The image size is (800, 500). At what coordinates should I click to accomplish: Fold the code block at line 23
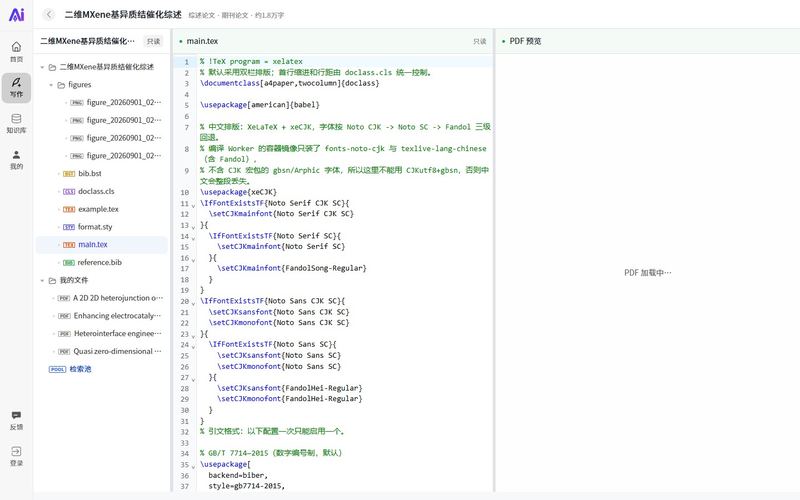(193, 335)
